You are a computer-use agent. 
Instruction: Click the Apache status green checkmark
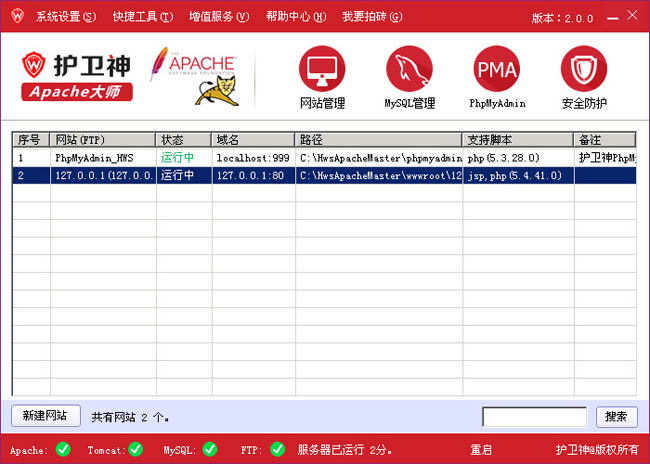63,449
